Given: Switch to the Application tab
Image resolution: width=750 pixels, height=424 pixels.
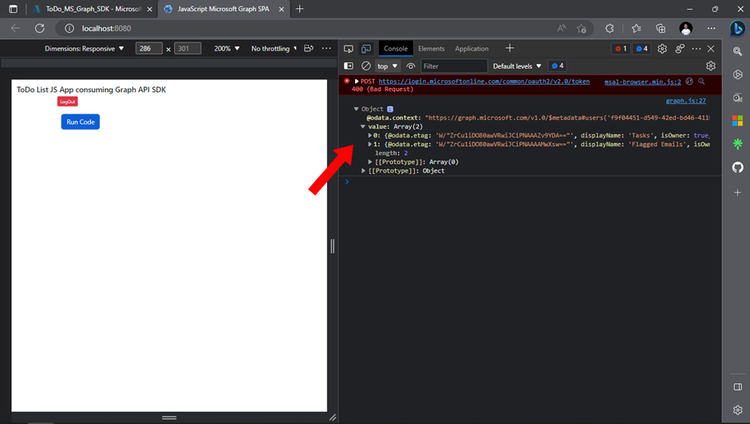Looking at the screenshot, I should tap(472, 49).
